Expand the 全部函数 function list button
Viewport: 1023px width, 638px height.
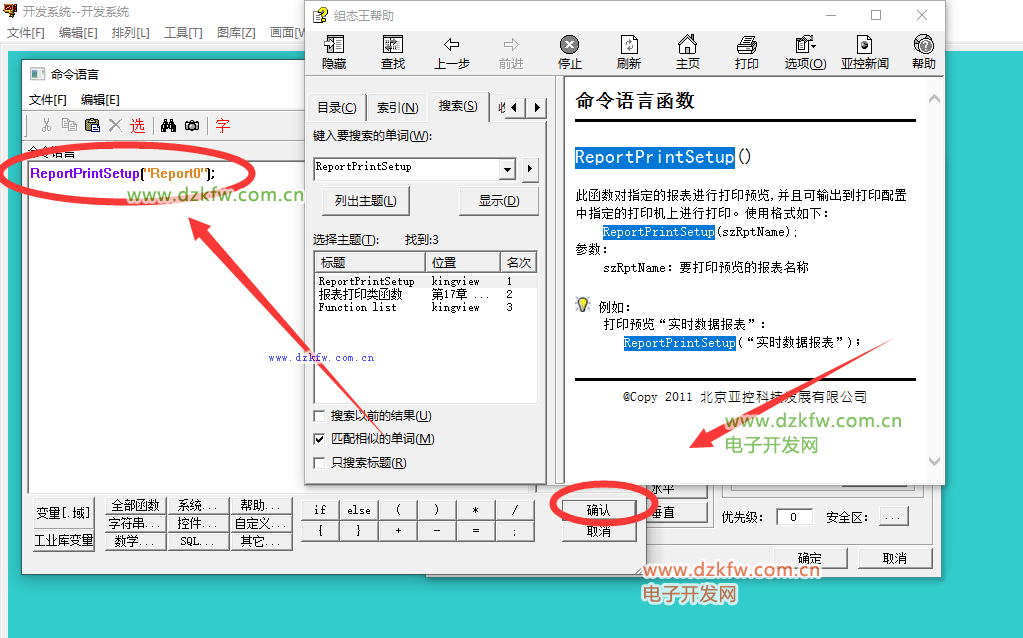(x=134, y=506)
